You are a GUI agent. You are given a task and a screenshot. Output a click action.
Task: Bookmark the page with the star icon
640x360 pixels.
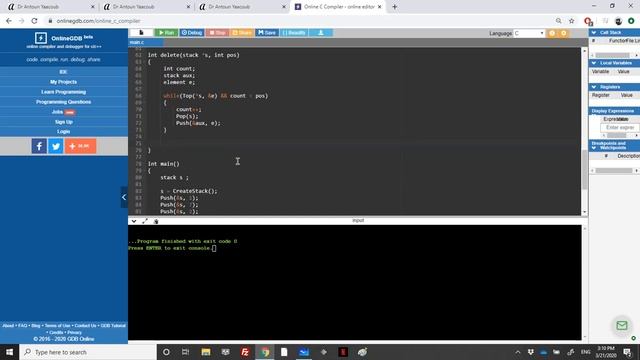click(571, 21)
